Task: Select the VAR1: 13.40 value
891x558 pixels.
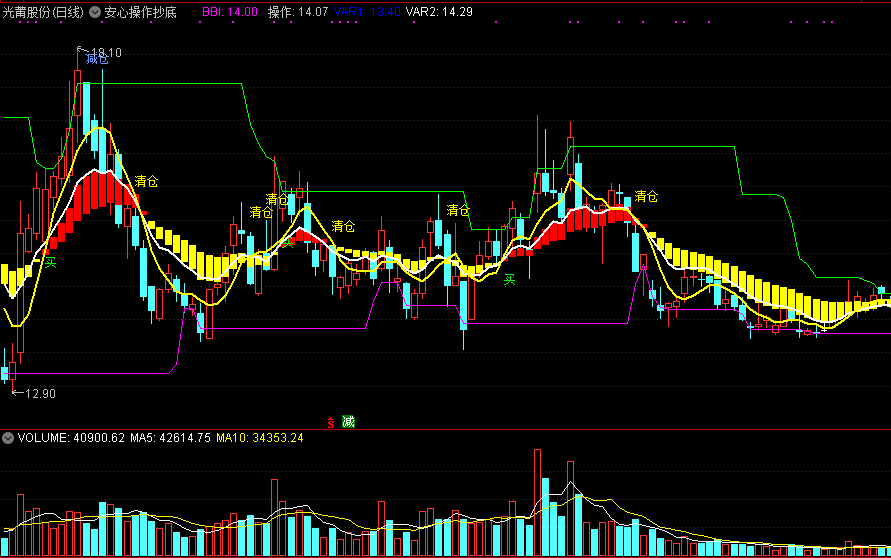Action: point(367,12)
